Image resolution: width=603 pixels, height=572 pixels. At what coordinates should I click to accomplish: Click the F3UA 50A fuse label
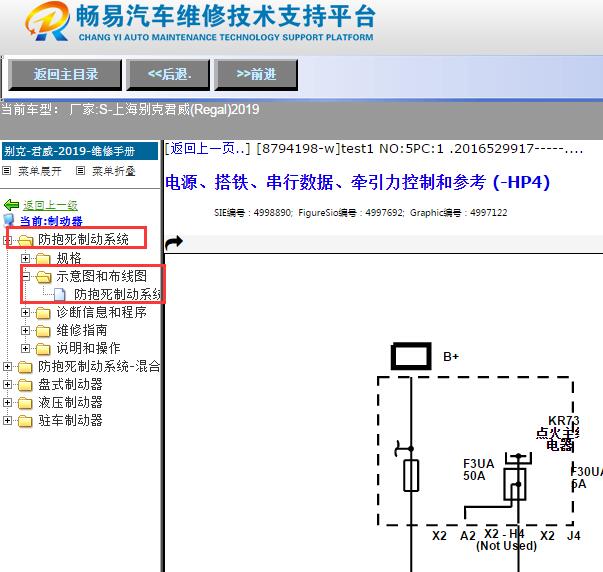click(x=479, y=470)
